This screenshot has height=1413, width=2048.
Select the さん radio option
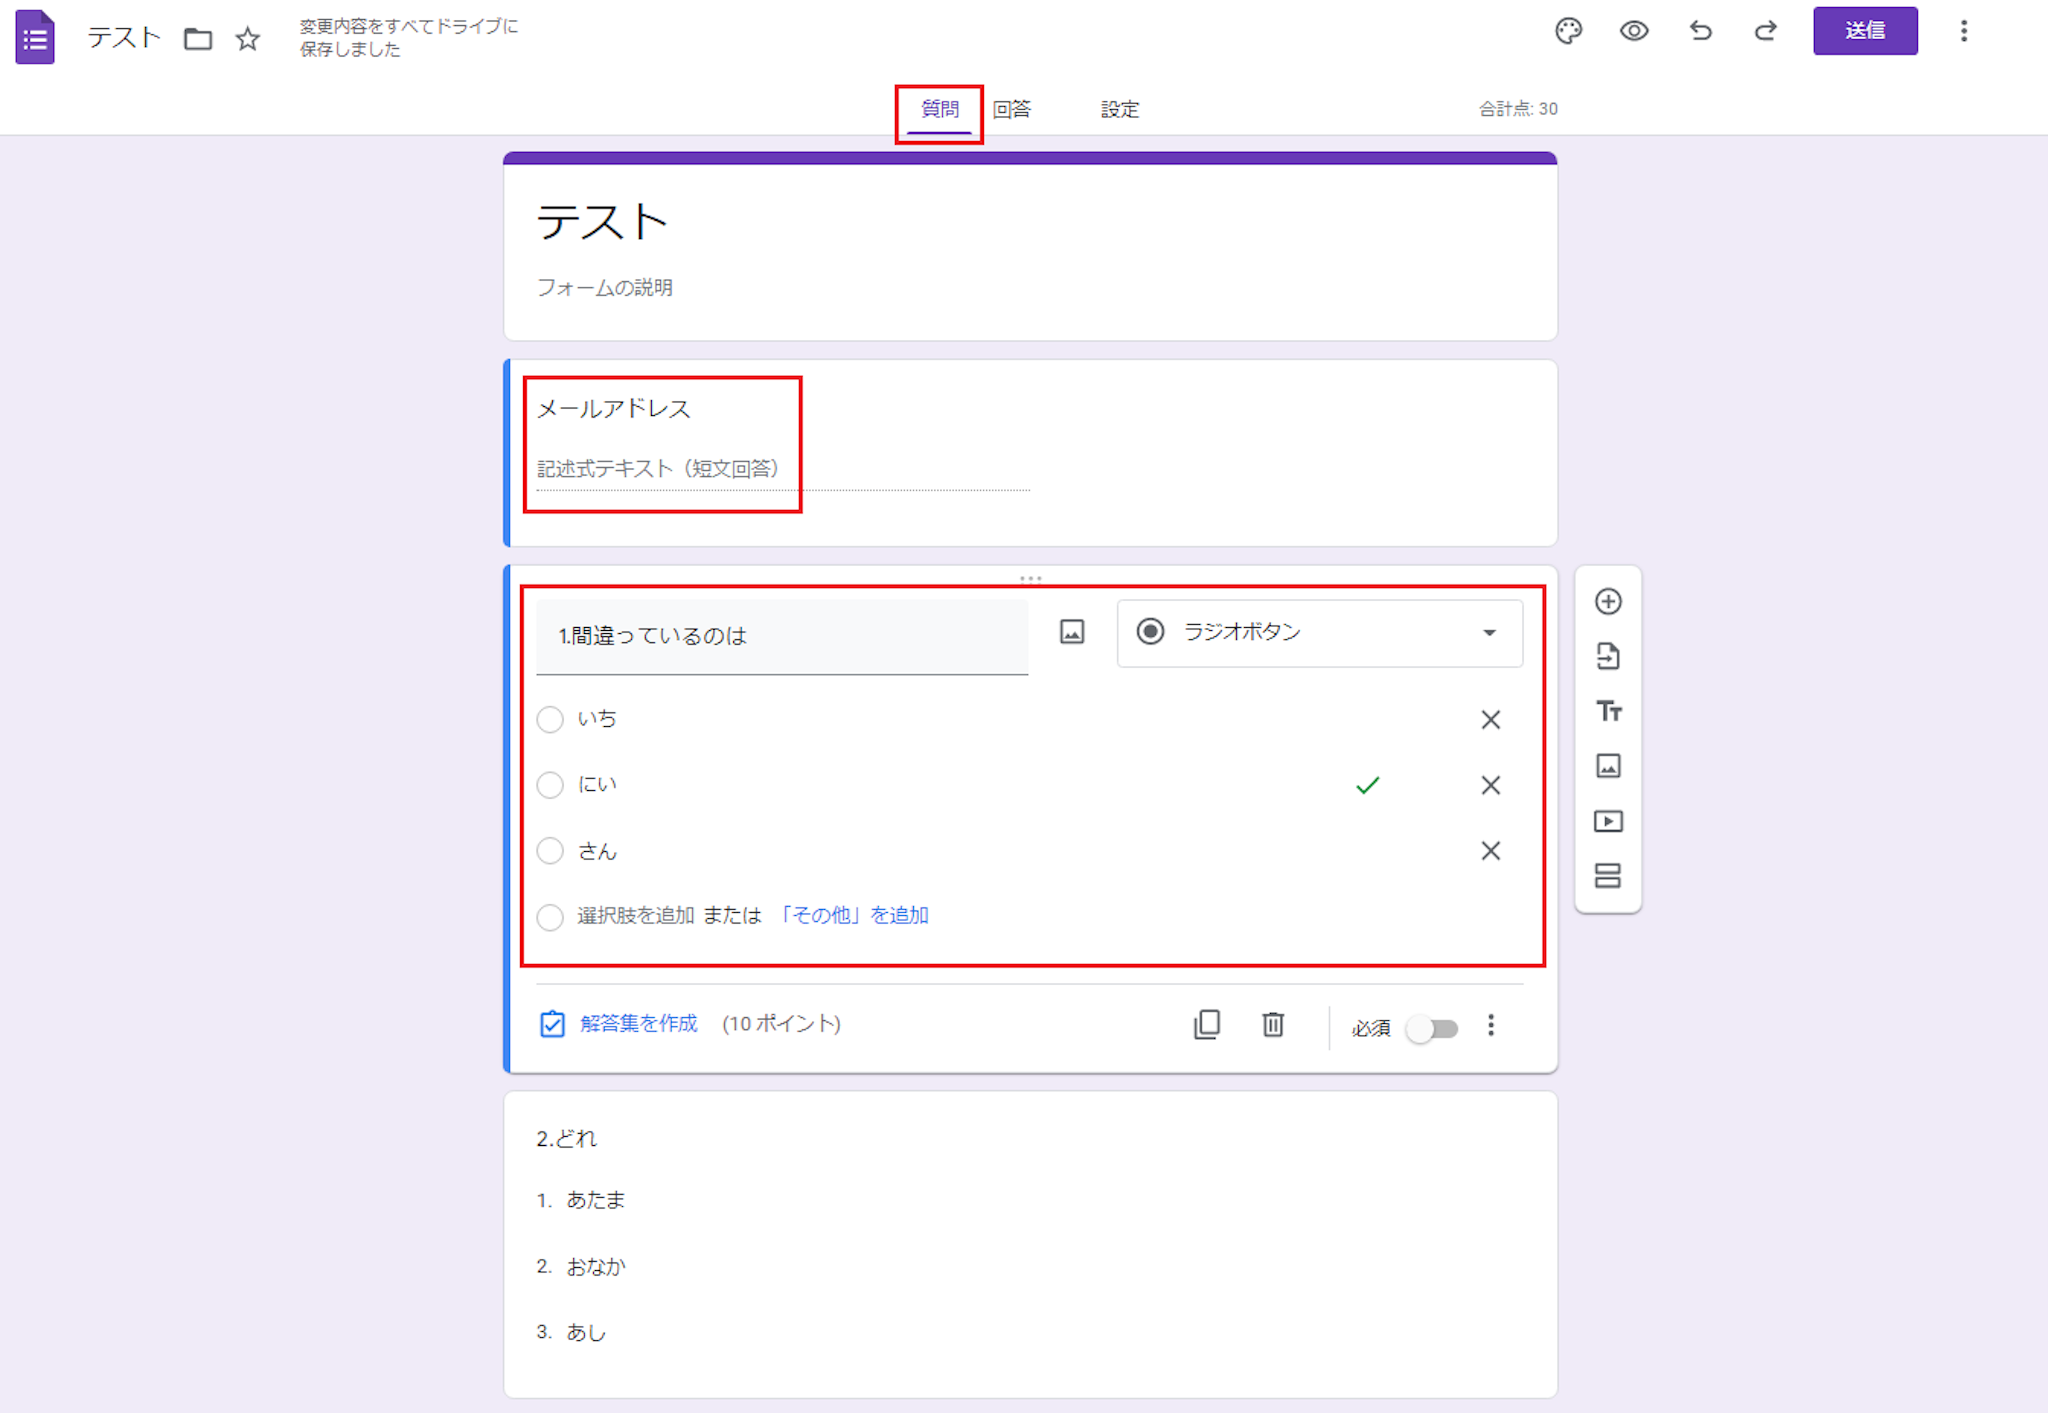550,851
